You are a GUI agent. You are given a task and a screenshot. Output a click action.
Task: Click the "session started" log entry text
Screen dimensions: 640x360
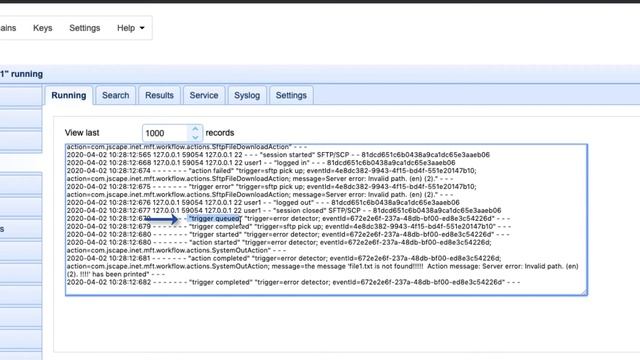tap(286, 155)
